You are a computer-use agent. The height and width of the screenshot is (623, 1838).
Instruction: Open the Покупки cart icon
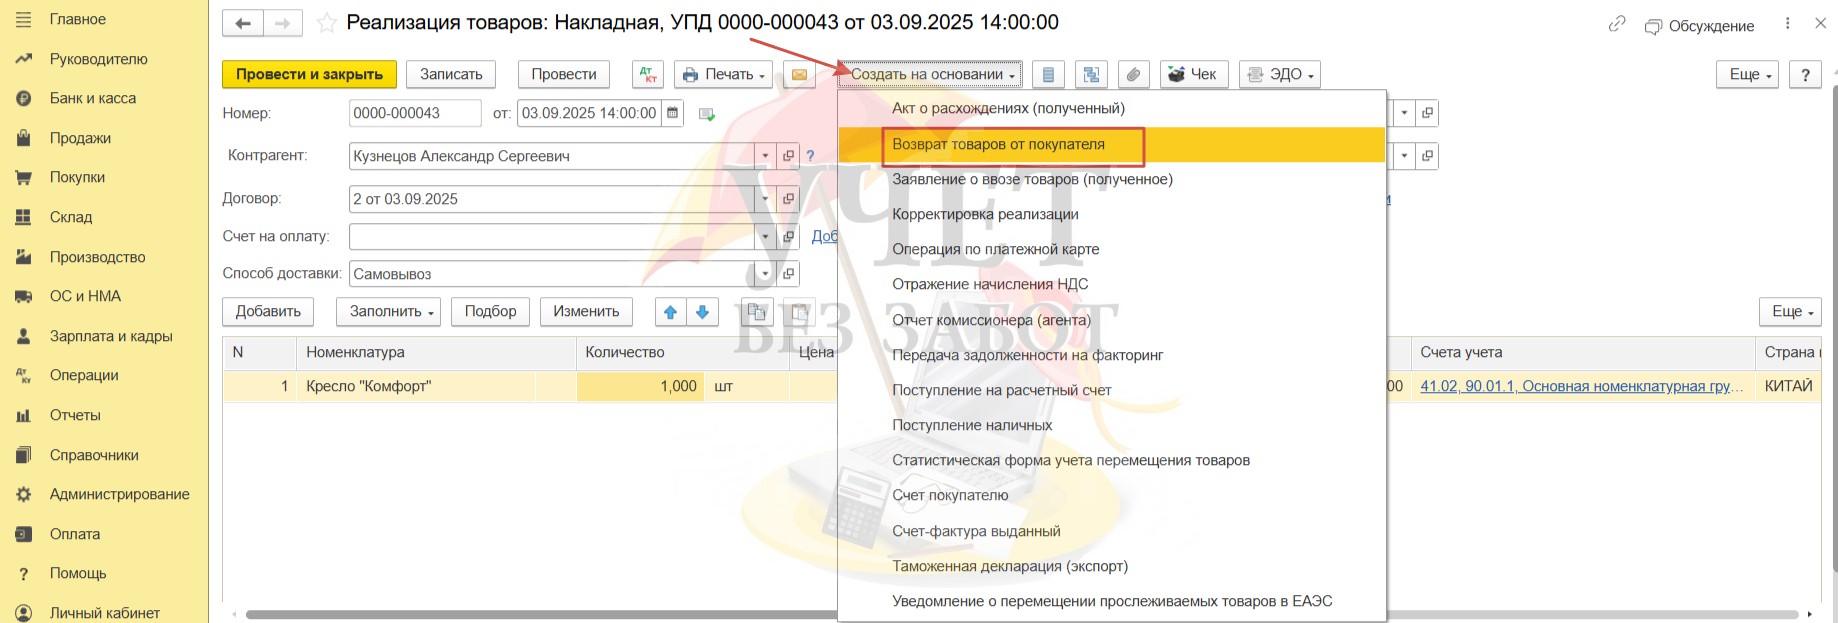tap(24, 177)
